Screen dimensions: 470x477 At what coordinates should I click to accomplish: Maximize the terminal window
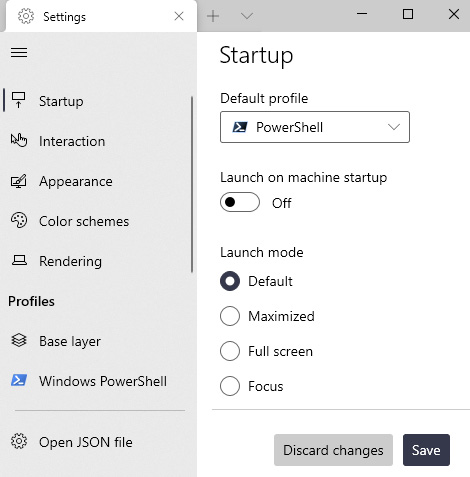(408, 14)
